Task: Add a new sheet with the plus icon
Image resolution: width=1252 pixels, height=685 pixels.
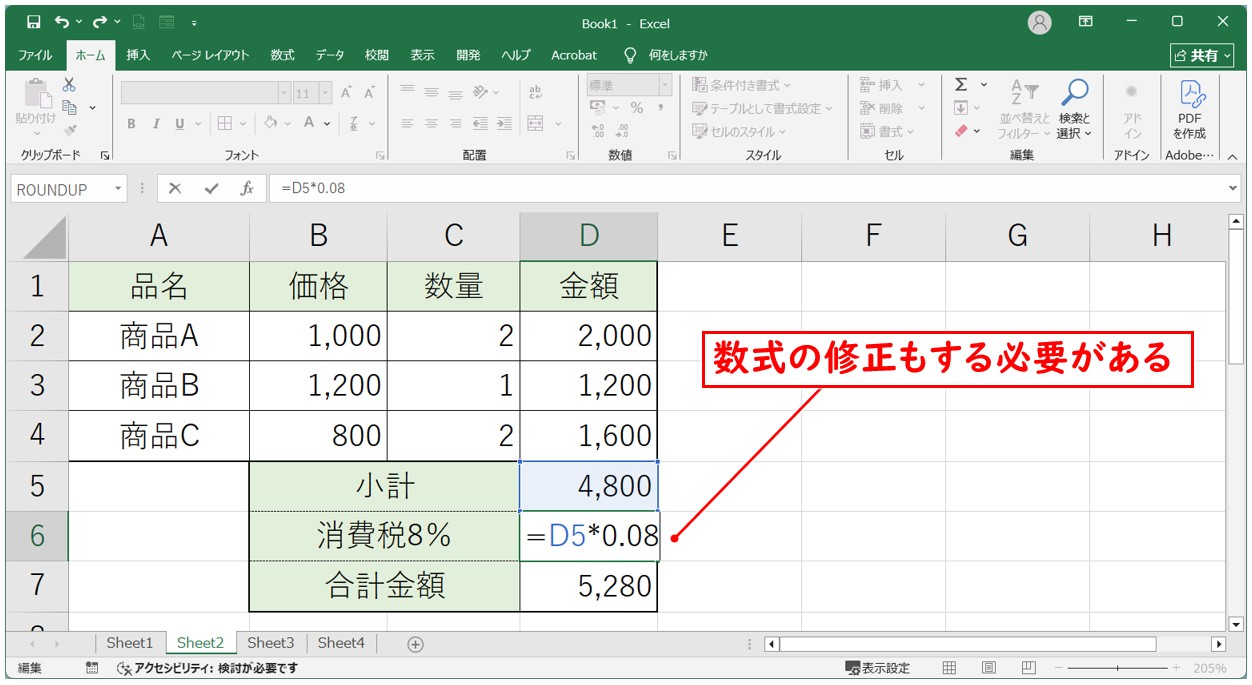Action: tap(416, 644)
